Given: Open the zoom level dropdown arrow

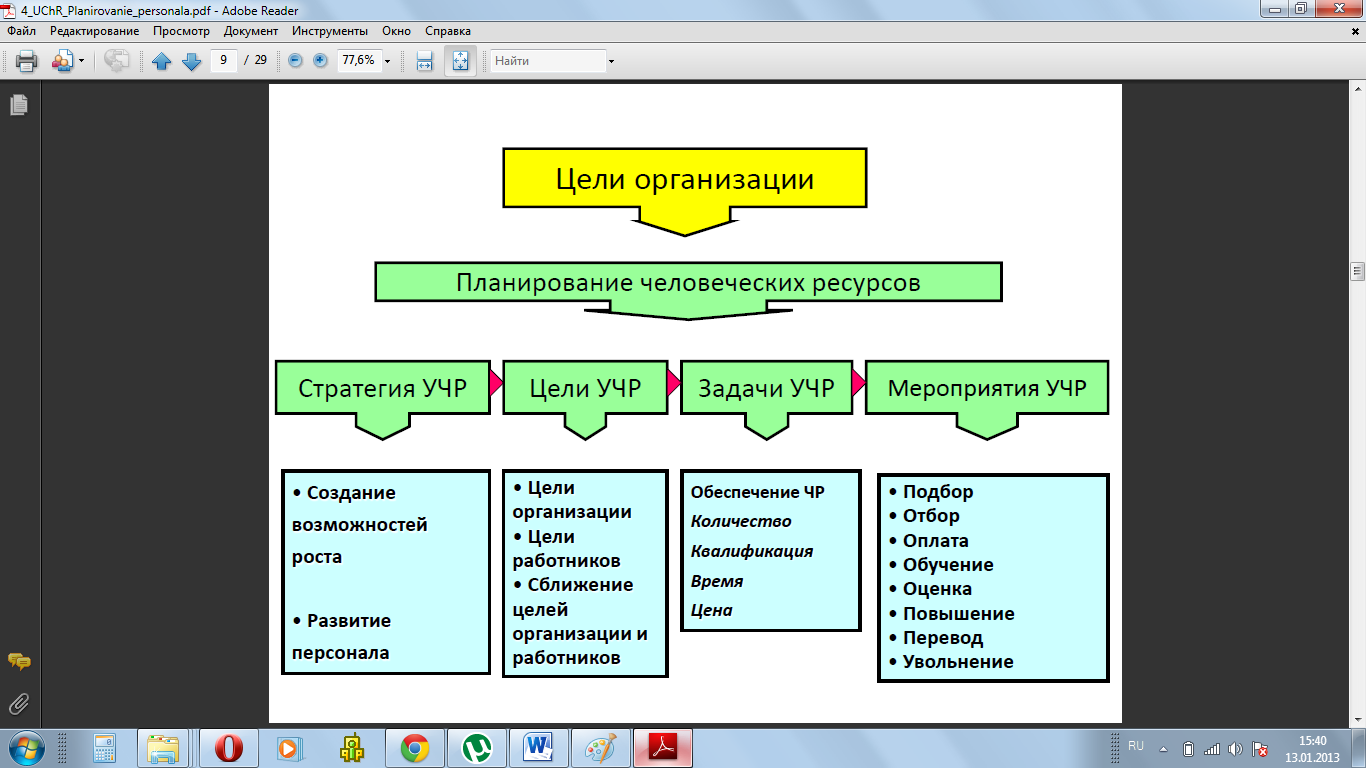Looking at the screenshot, I should coord(388,61).
